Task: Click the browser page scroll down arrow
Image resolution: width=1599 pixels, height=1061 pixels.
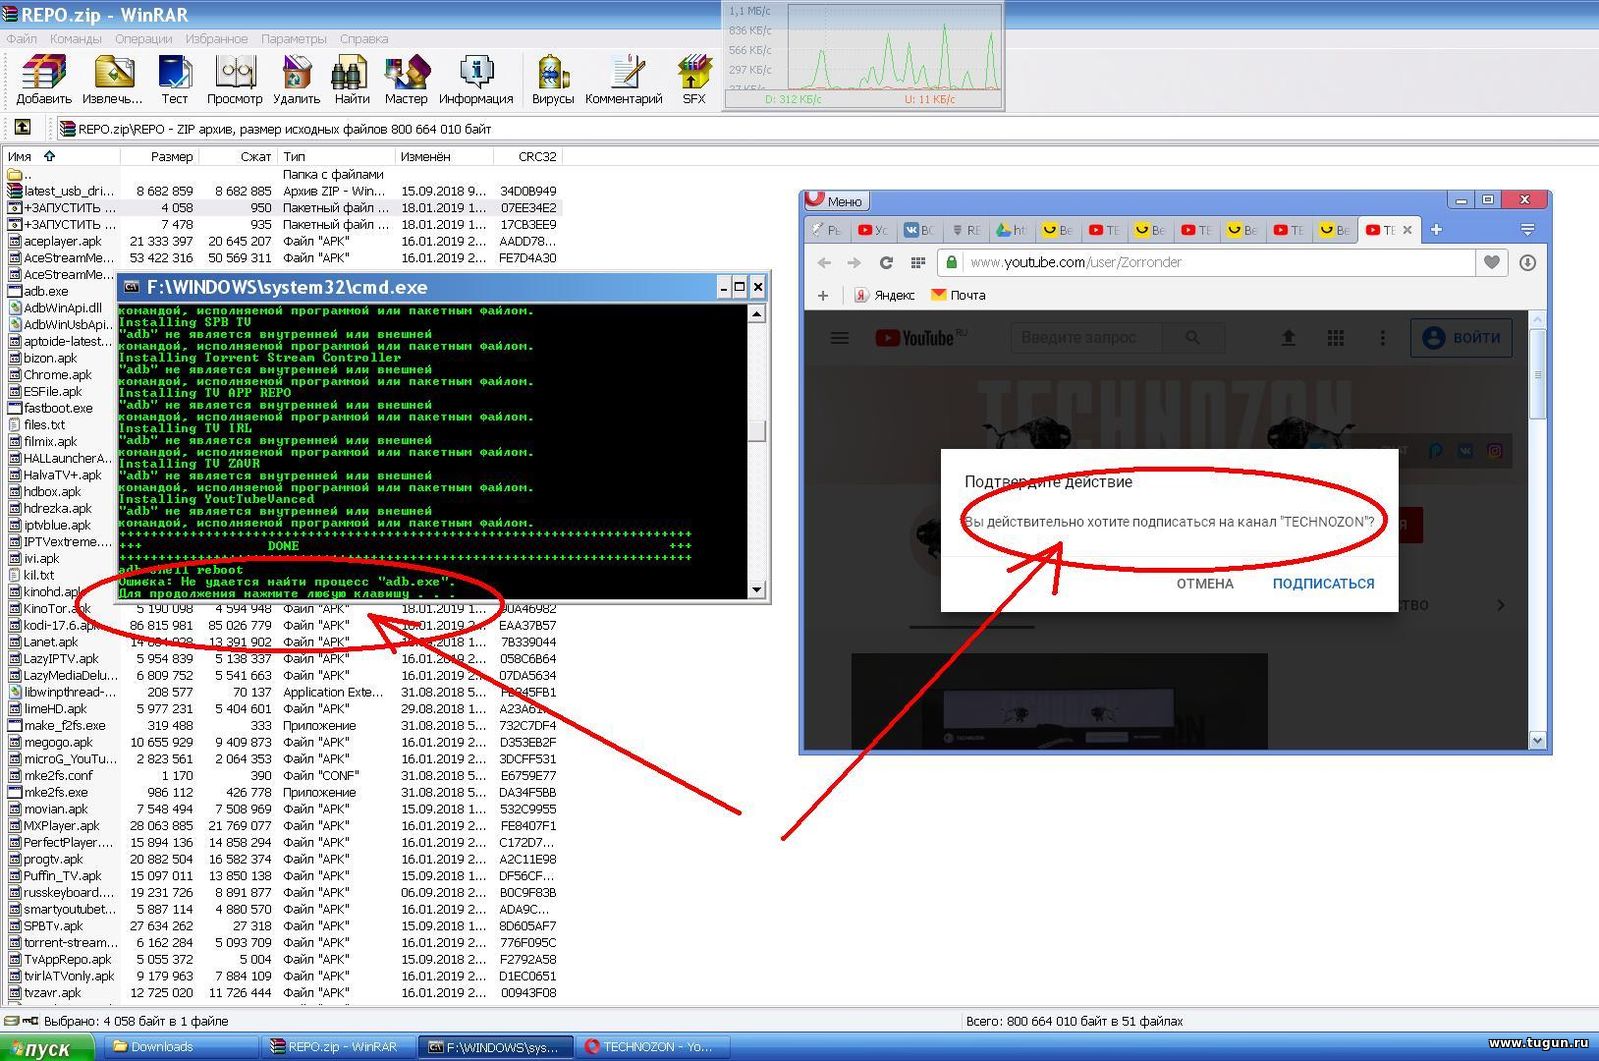Action: (1538, 740)
